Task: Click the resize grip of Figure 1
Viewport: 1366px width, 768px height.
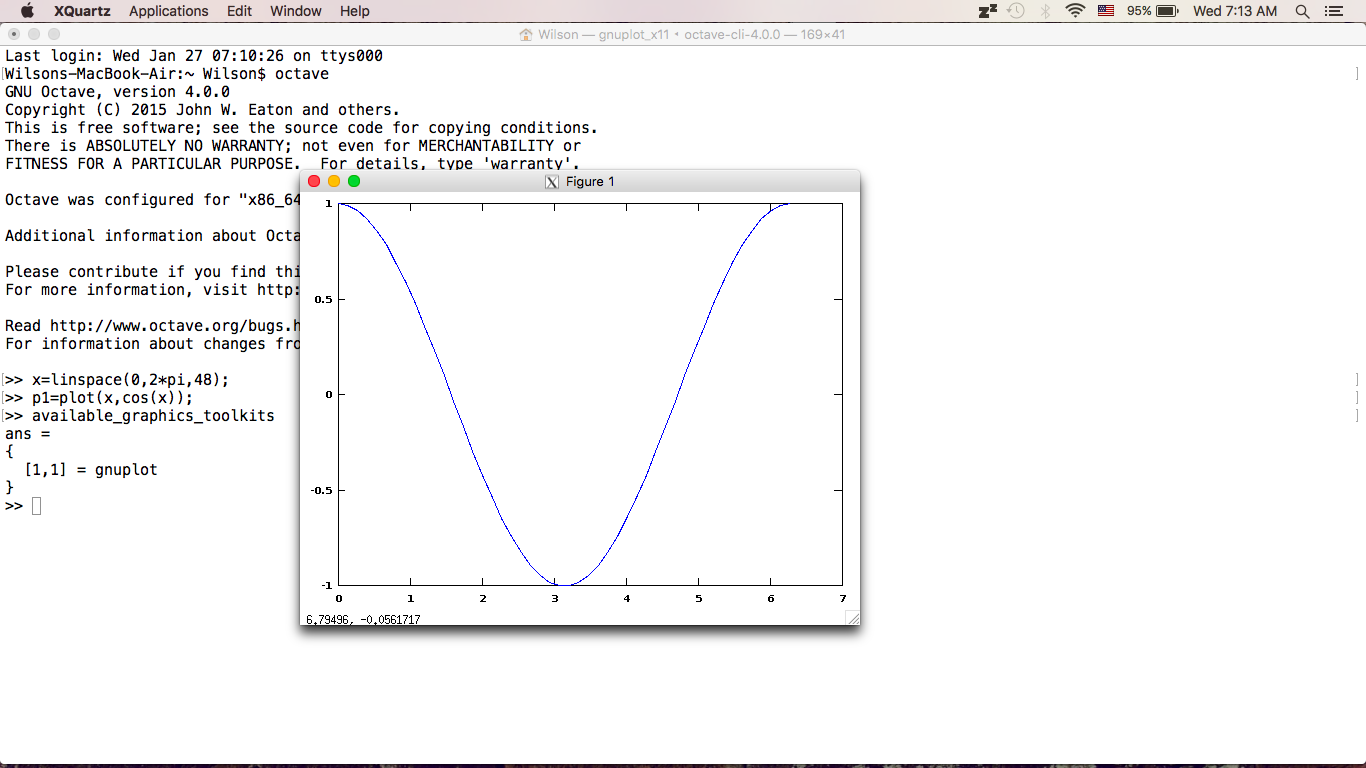Action: click(x=852, y=618)
